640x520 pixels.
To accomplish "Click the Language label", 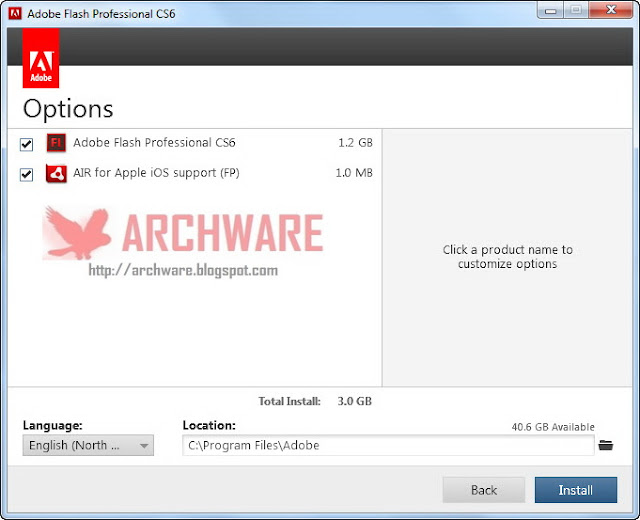I will [53, 426].
